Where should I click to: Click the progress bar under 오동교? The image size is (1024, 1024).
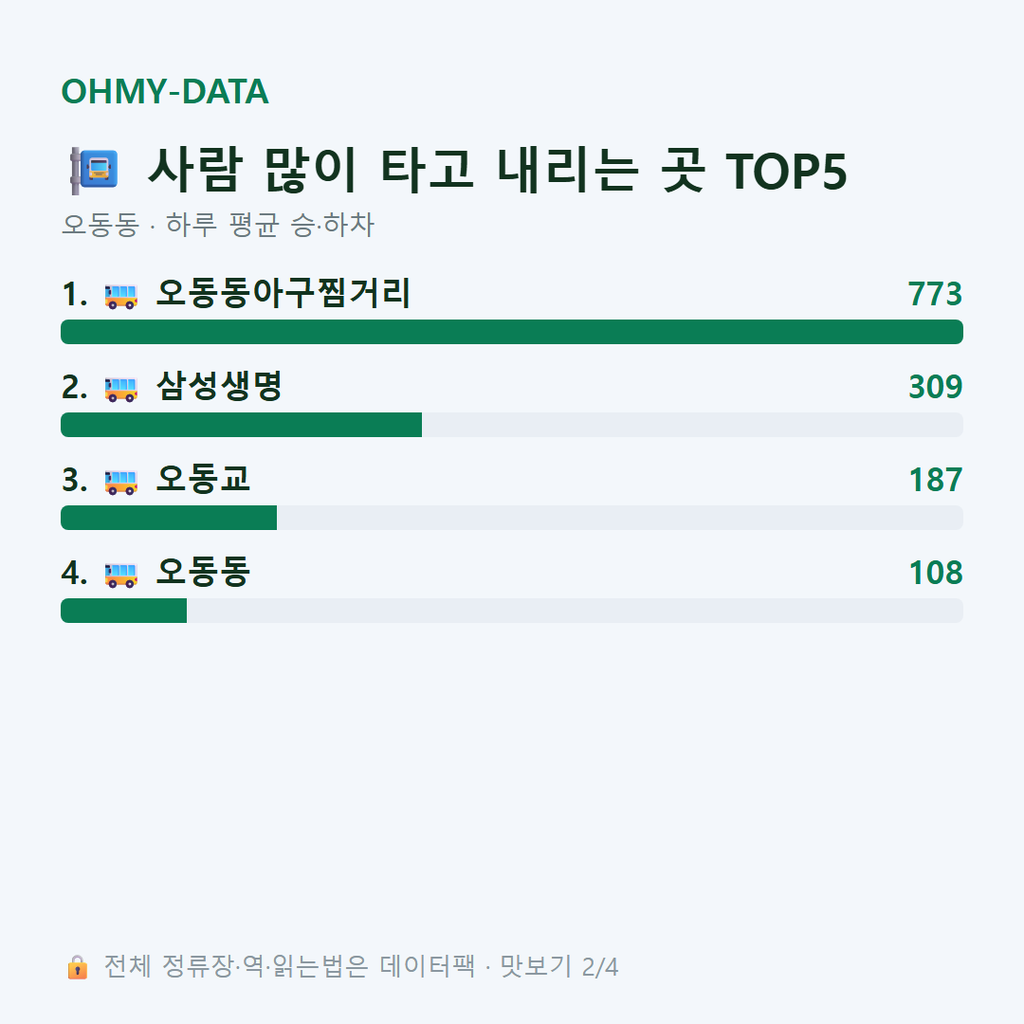[512, 518]
